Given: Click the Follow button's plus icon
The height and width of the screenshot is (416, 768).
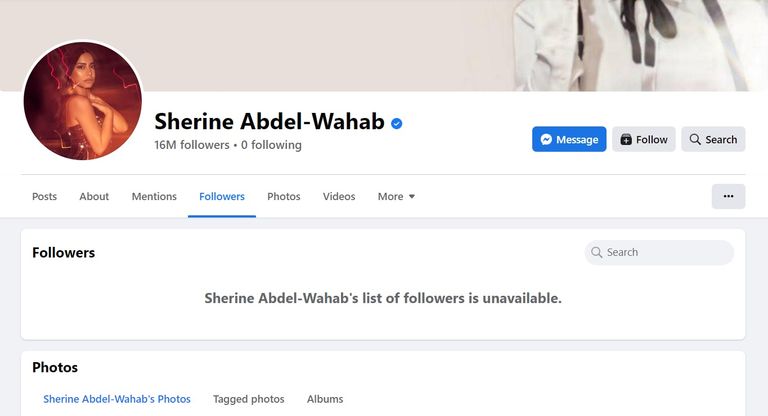Looking at the screenshot, I should [625, 140].
